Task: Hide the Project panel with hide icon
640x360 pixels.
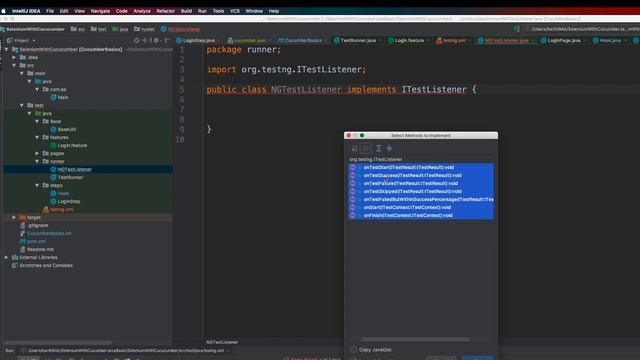Action: [167, 40]
